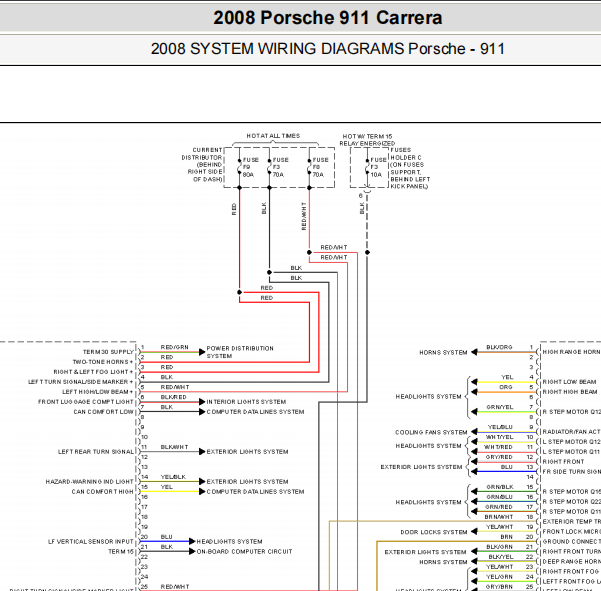The height and width of the screenshot is (591, 601).
Task: Select the "FUSE F9 80A" label
Action: (251, 167)
